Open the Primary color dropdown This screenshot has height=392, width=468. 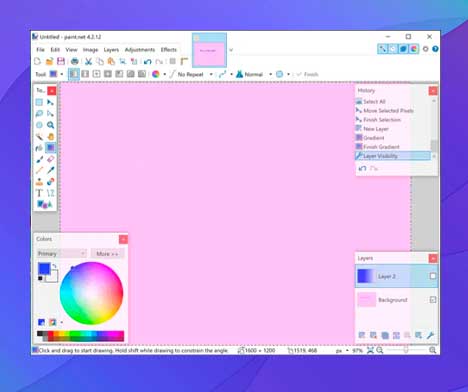(x=61, y=254)
